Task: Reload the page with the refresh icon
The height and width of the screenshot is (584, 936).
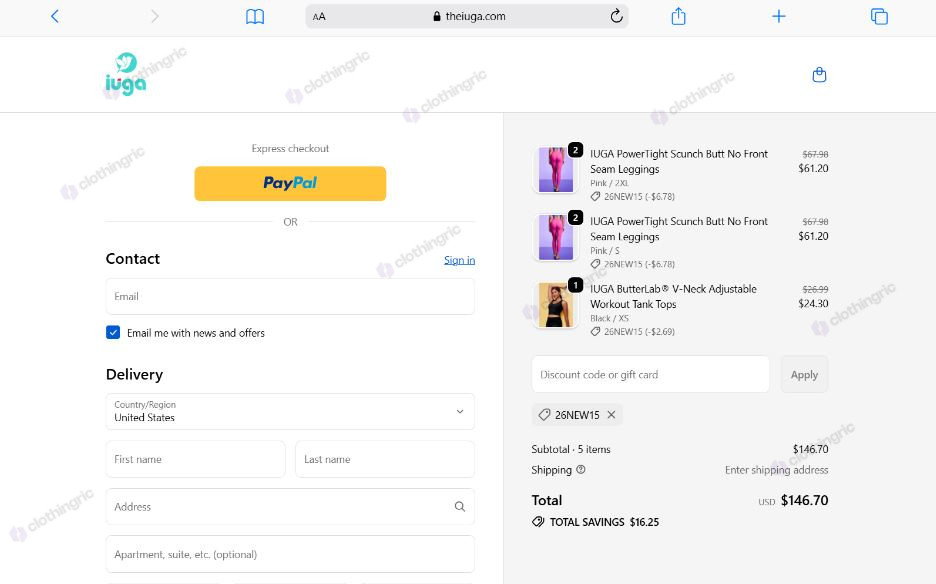Action: coord(617,16)
